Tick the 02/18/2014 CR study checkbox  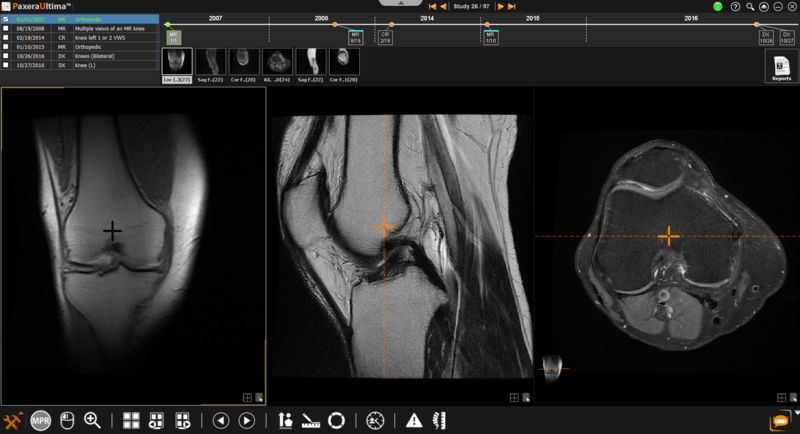[6, 37]
